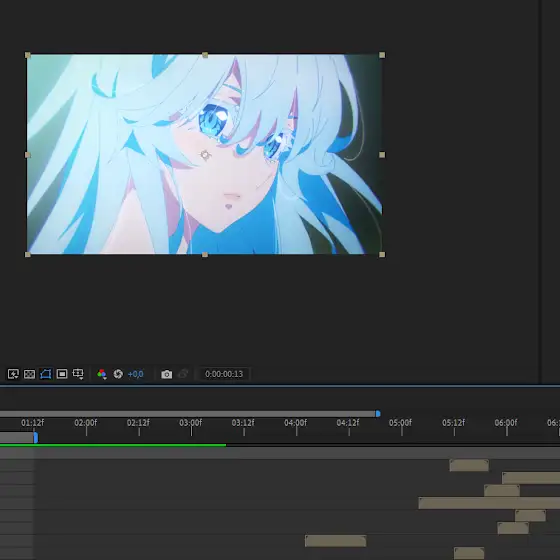
Task: Click the blue work area end handle
Action: point(378,414)
